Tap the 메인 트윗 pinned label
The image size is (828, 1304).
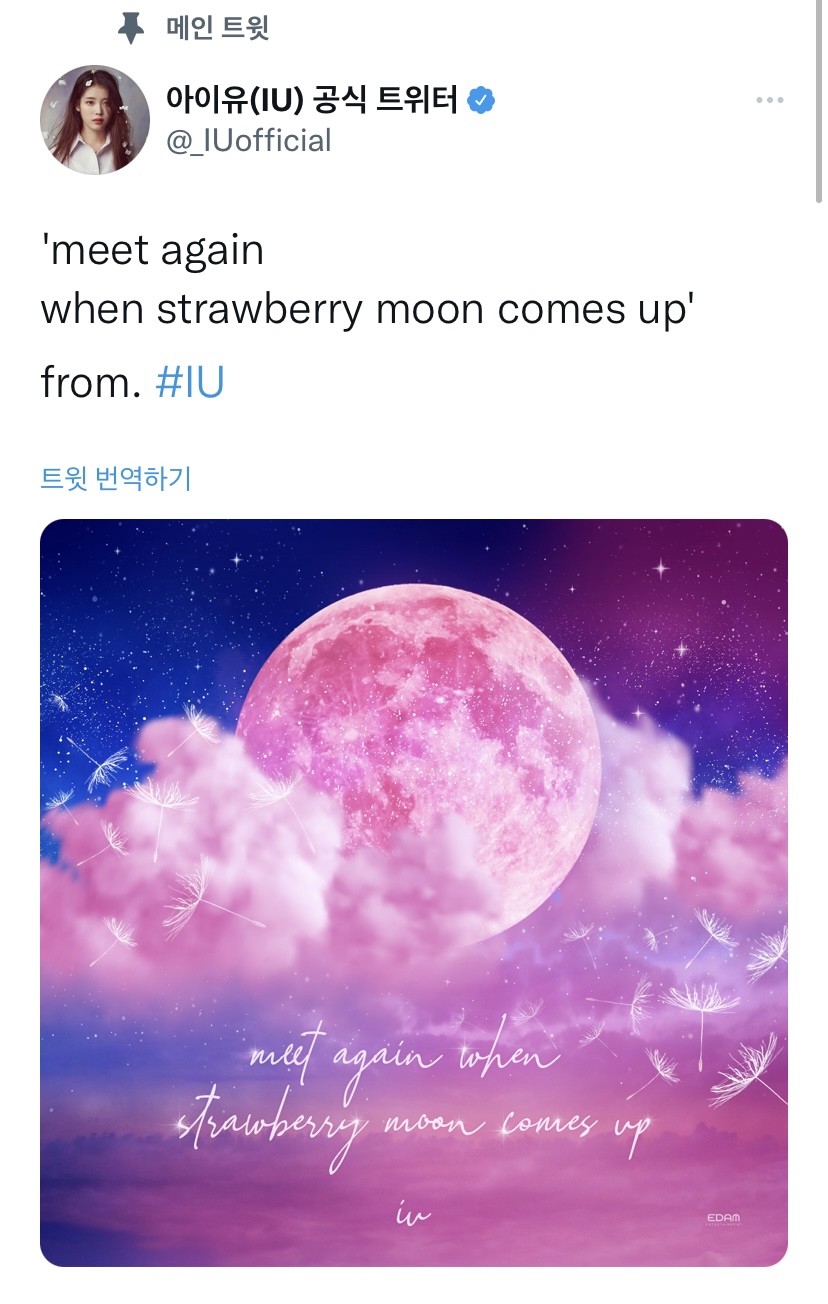click(217, 28)
